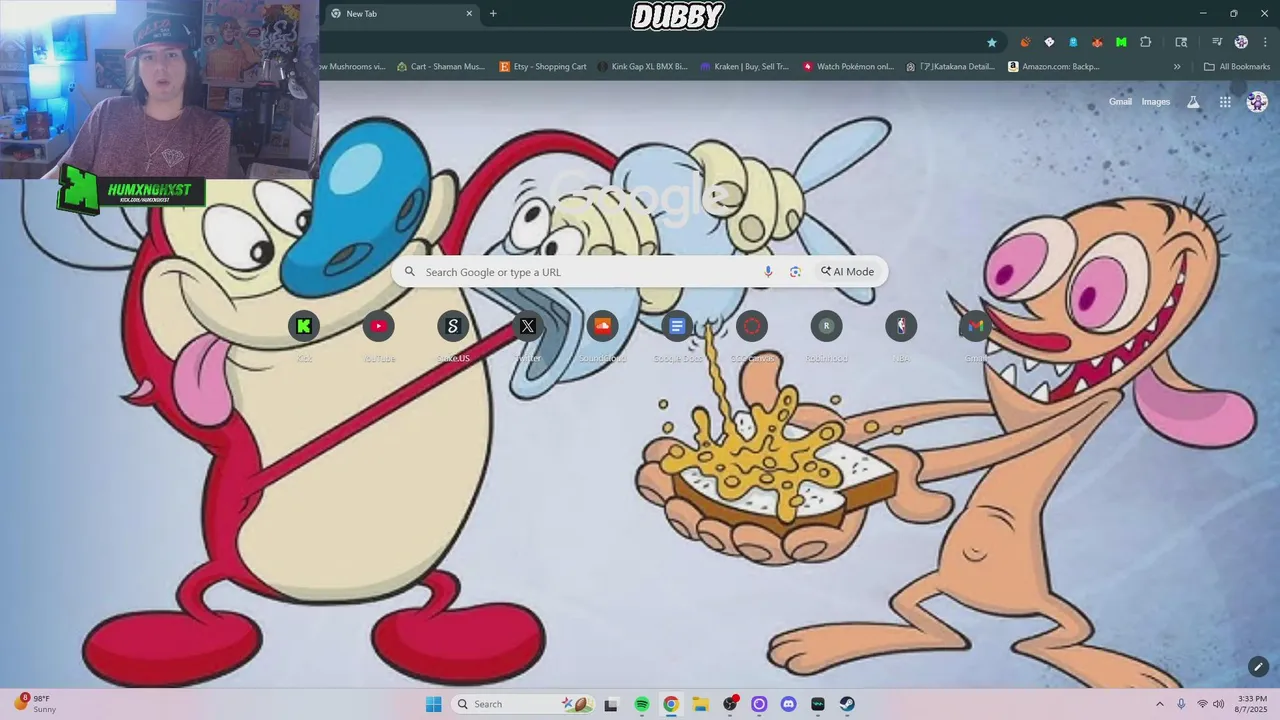Open Discord from the taskbar
Image resolution: width=1280 pixels, height=720 pixels.
(x=788, y=704)
